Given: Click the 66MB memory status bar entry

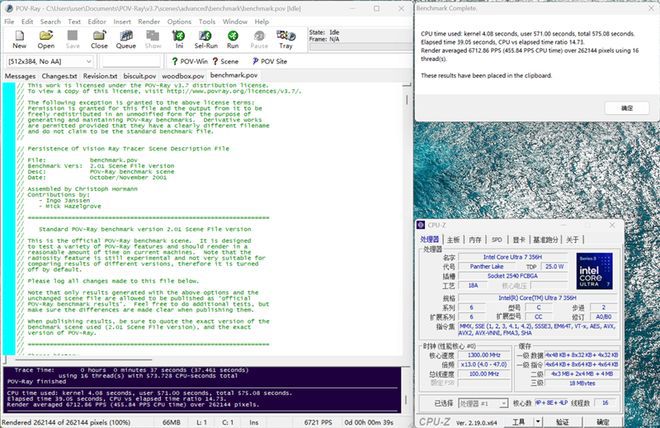Looking at the screenshot, I should coord(171,422).
